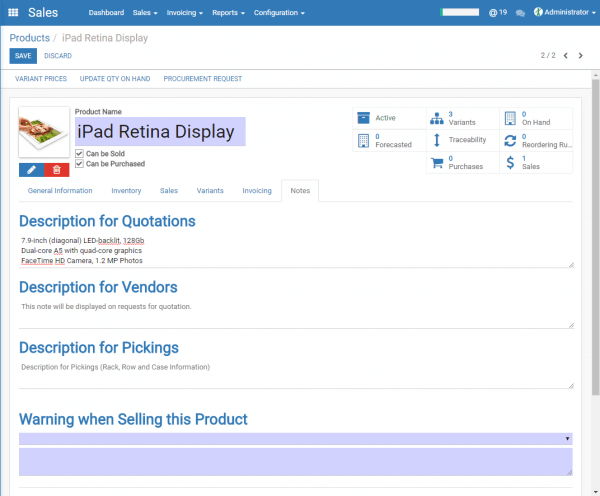Click Update Qty On Hand button

tap(115, 79)
